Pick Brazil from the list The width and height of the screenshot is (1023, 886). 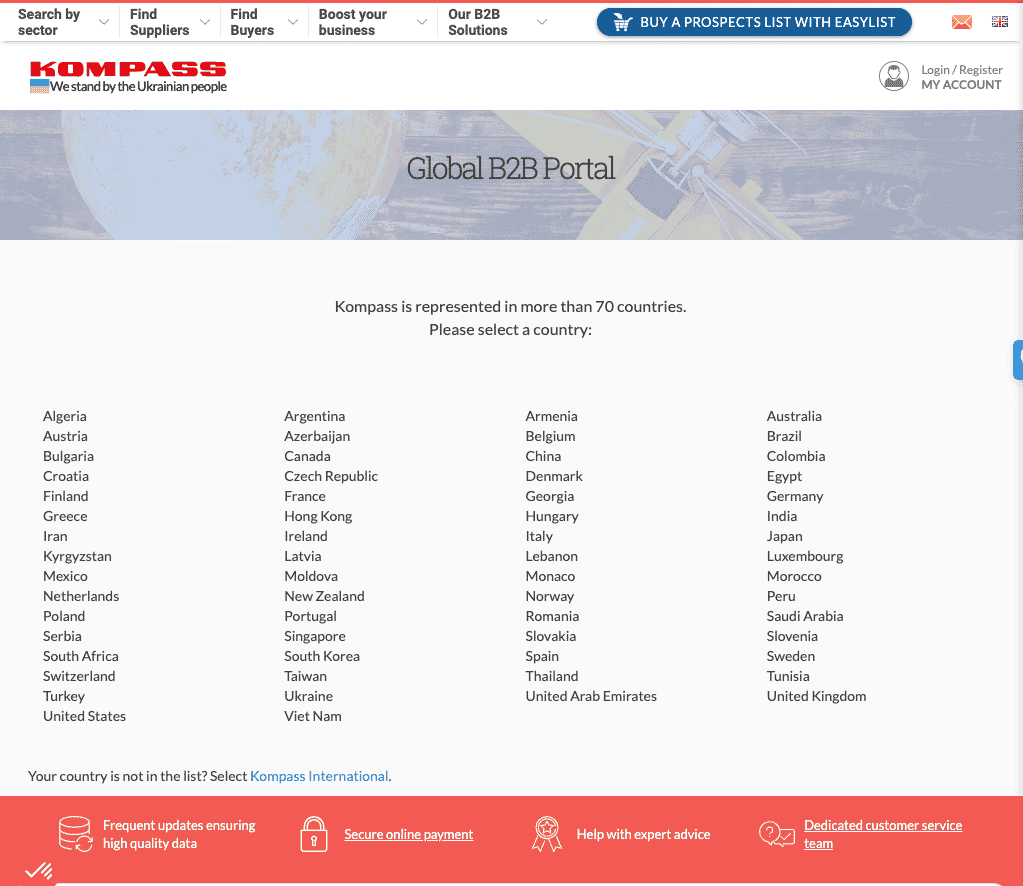(784, 436)
